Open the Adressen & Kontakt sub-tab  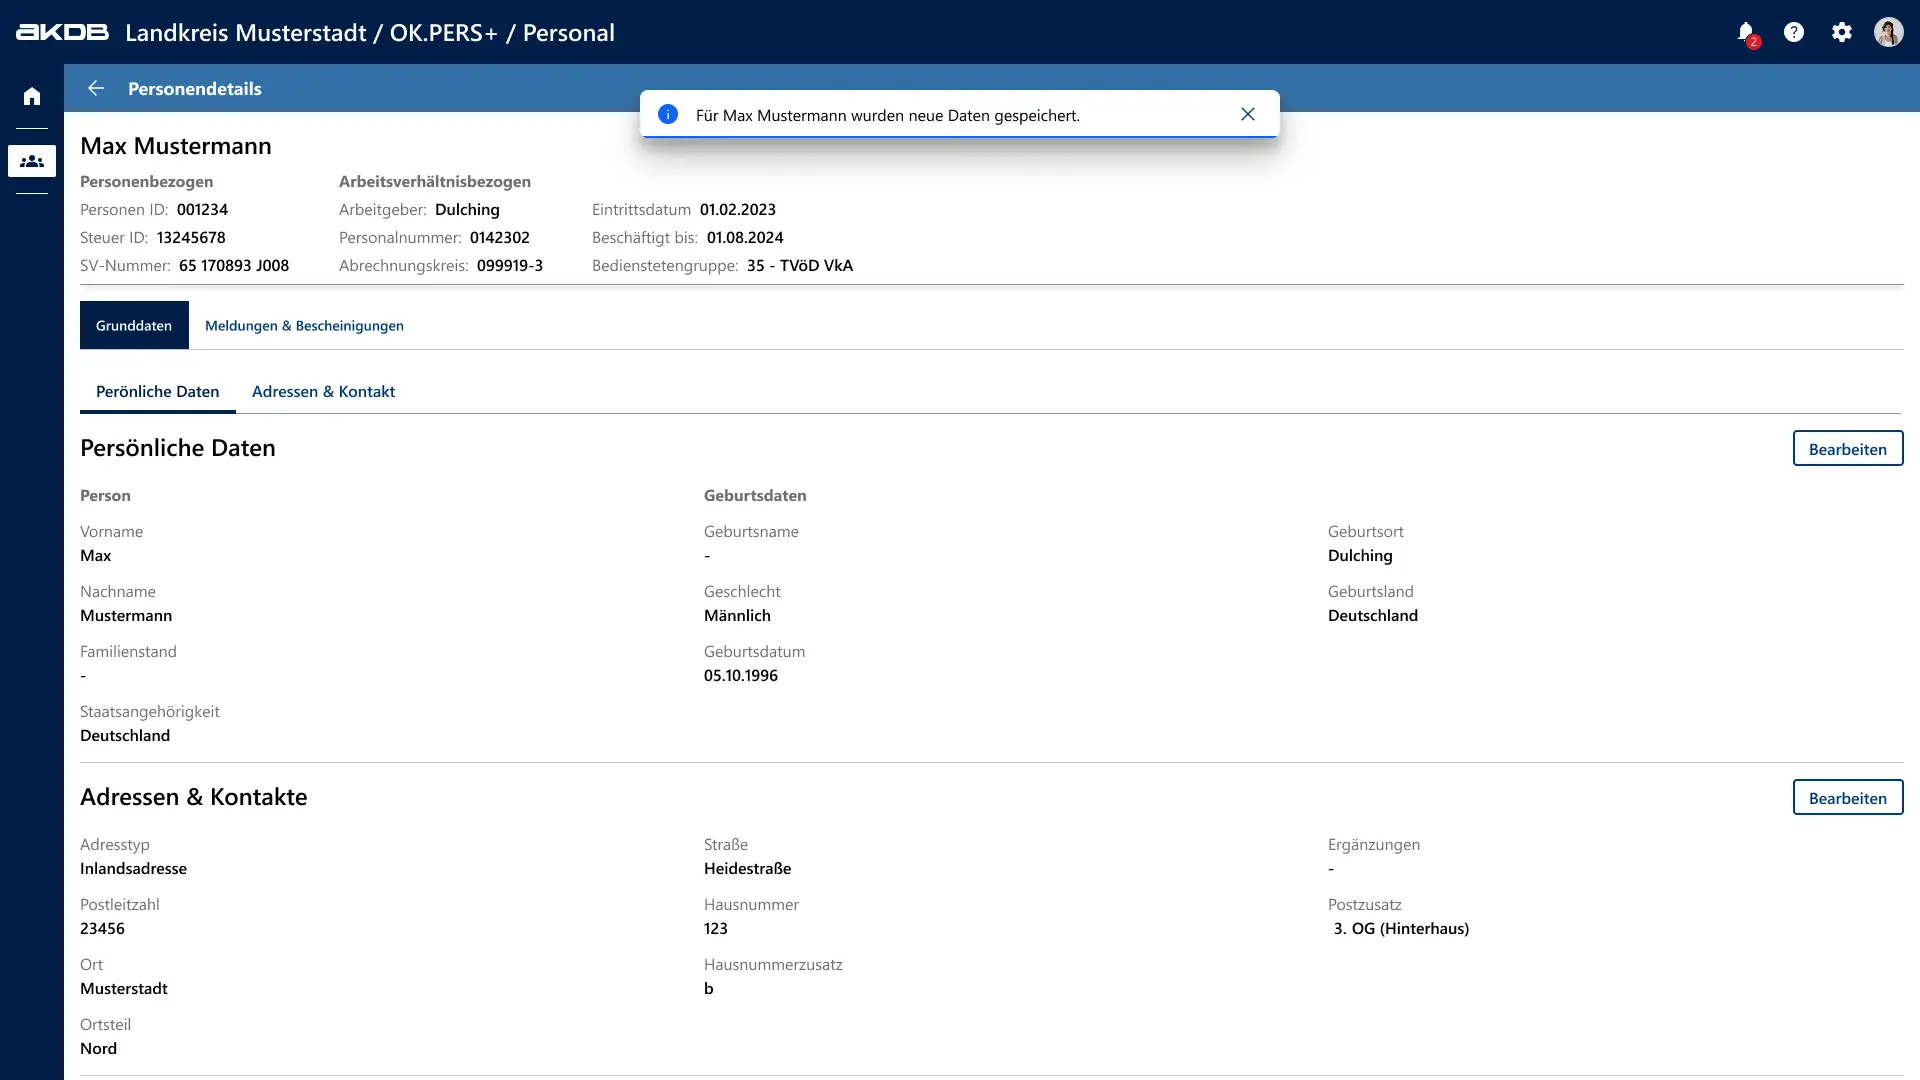pos(323,392)
